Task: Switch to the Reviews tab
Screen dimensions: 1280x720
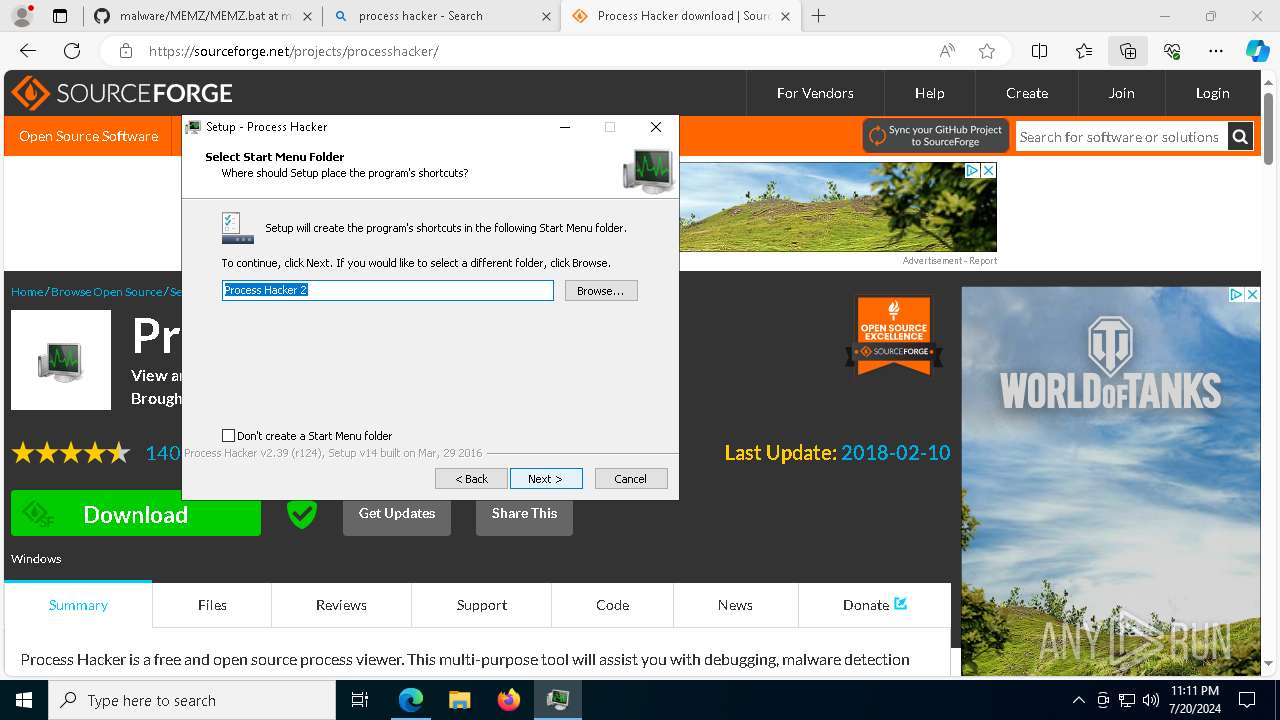Action: point(341,605)
